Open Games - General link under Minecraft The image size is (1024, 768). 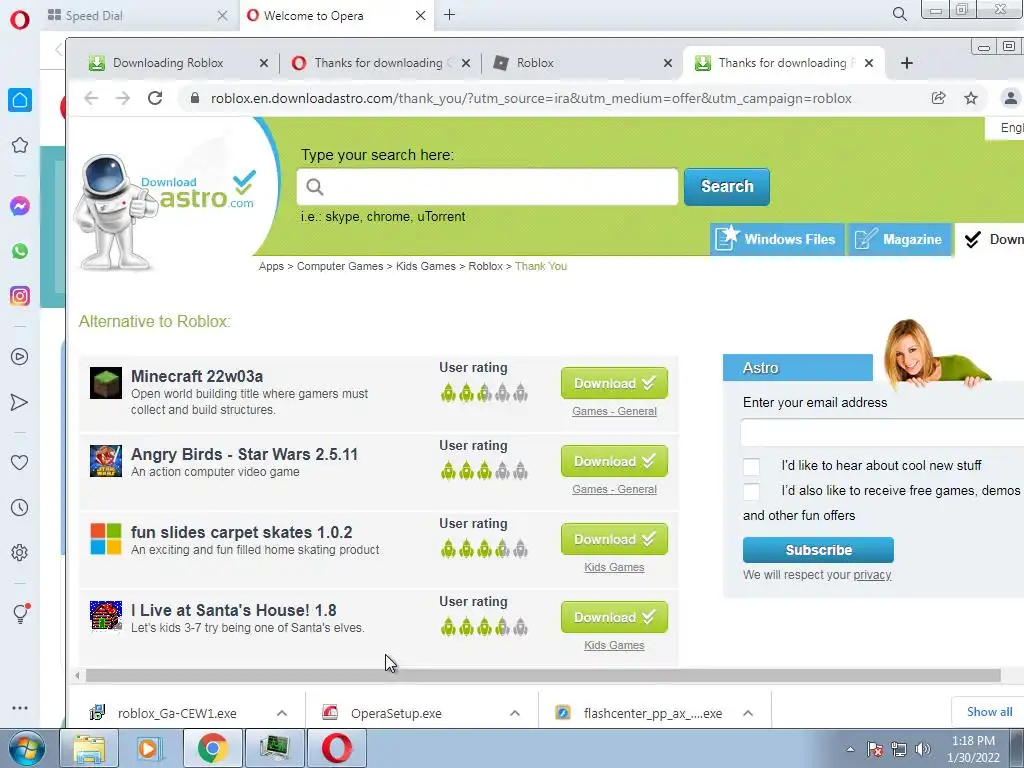pyautogui.click(x=614, y=411)
